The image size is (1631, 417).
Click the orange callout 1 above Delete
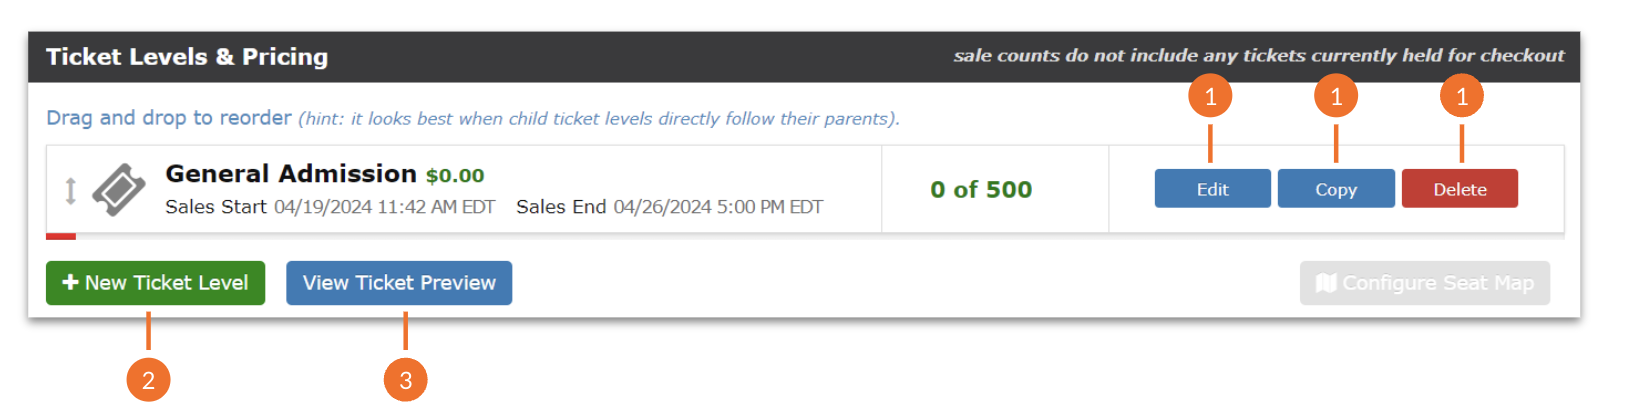pos(1462,97)
